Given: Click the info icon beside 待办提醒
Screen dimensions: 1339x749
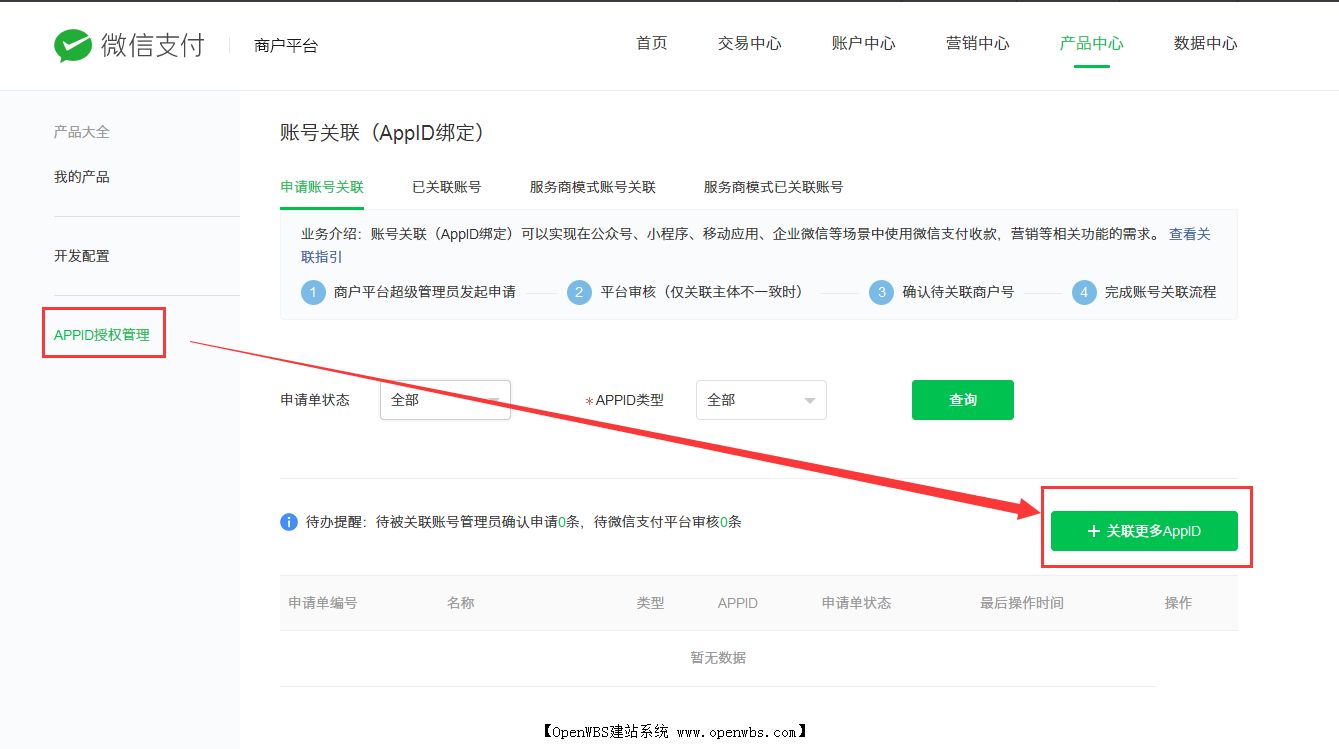Looking at the screenshot, I should [x=288, y=521].
